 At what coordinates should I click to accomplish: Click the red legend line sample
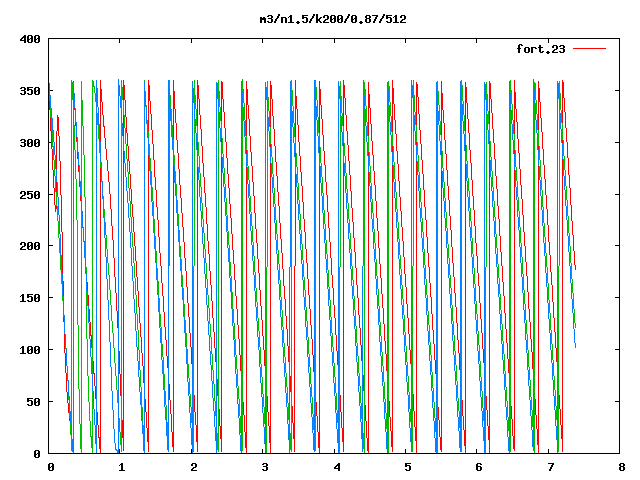tap(589, 49)
